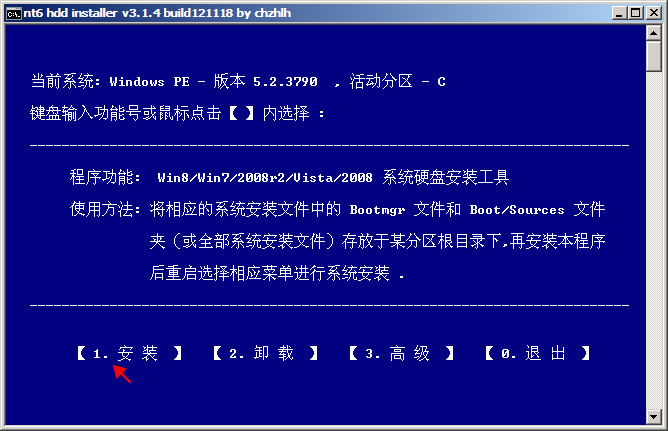Viewport: 668px width, 431px height.
Task: Choose option 2. 卸载 to uninstall
Action: coord(266,353)
